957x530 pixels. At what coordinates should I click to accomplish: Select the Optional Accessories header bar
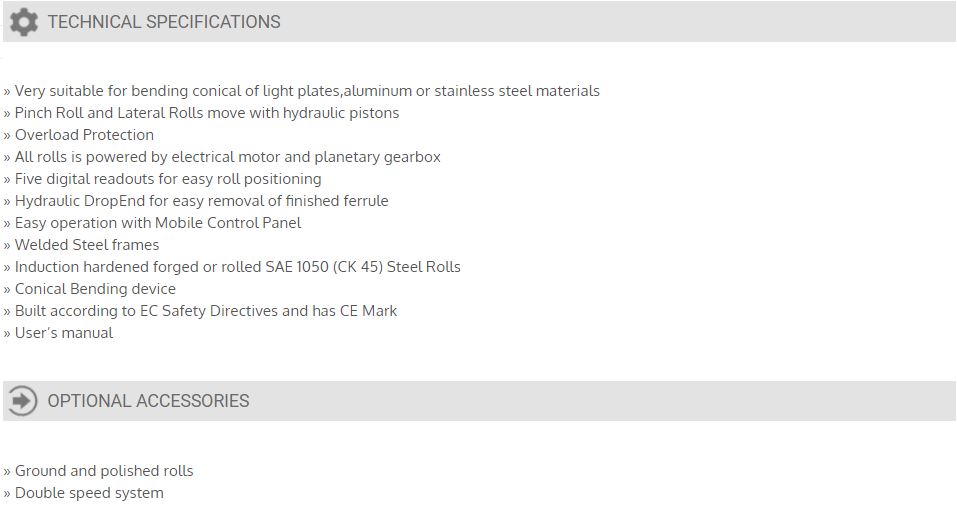(x=479, y=401)
